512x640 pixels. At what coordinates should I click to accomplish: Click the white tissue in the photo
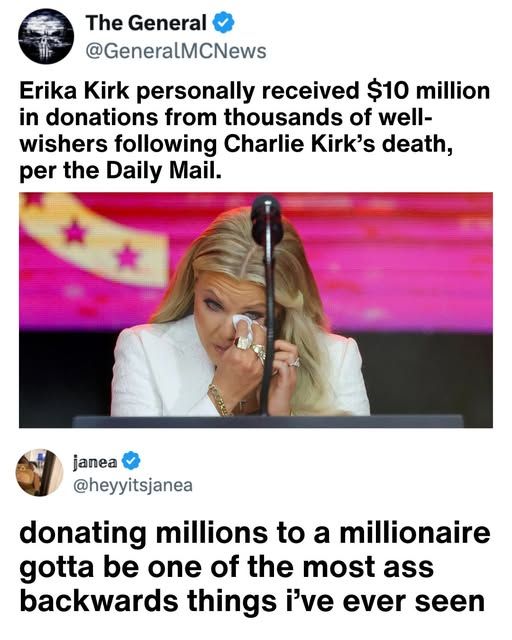tap(243, 322)
